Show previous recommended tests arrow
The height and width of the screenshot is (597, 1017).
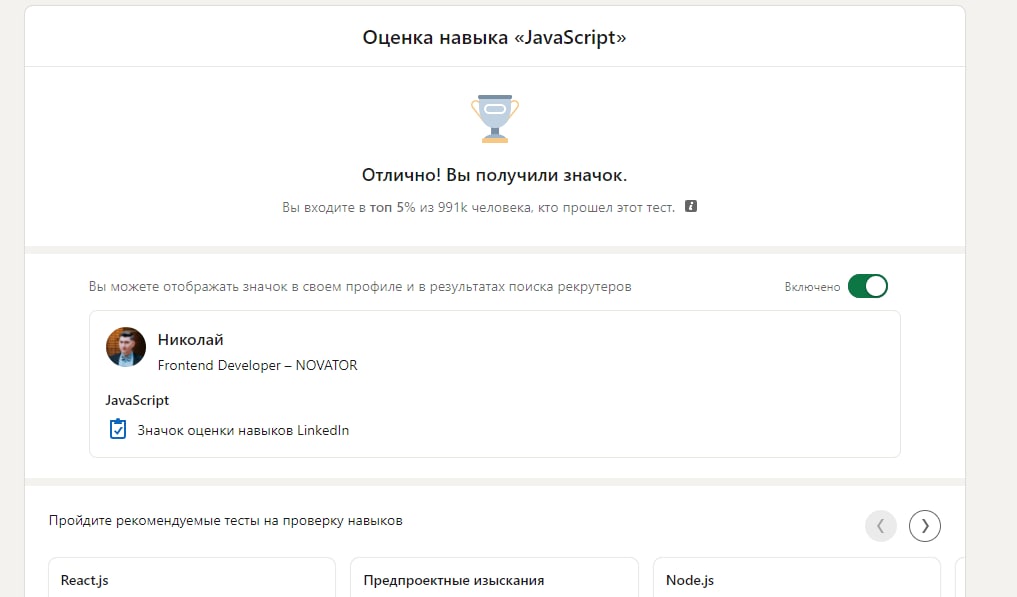[x=881, y=526]
